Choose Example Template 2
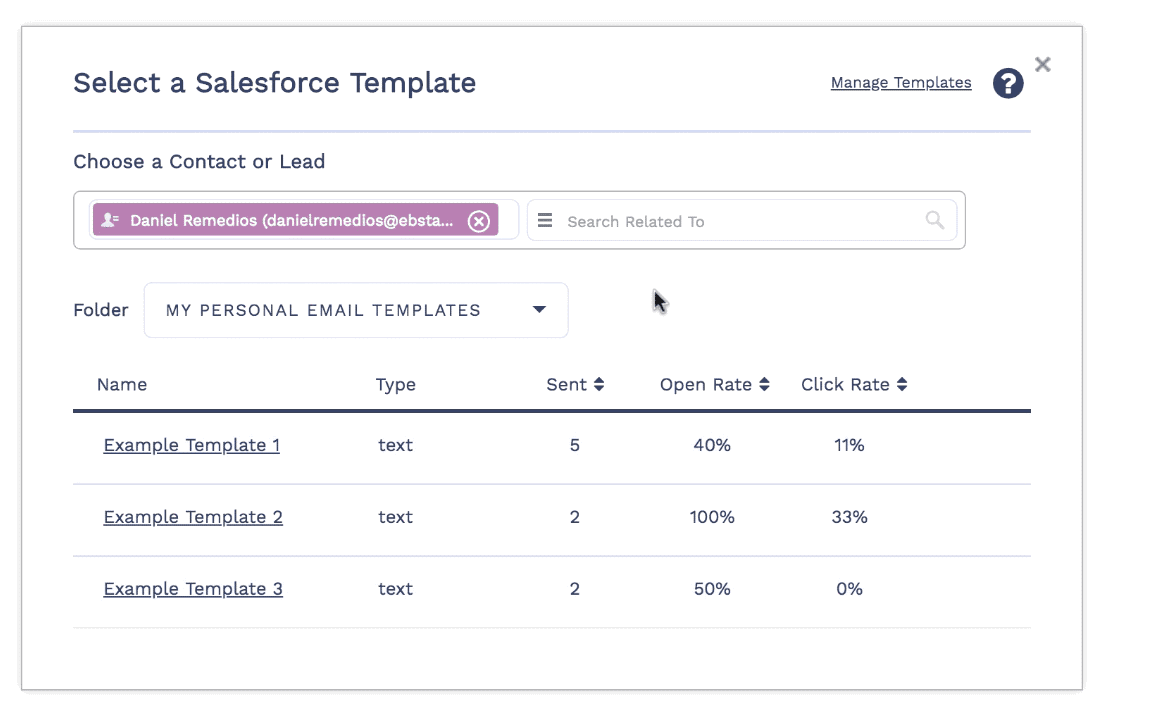This screenshot has width=1152, height=720. coord(192,517)
